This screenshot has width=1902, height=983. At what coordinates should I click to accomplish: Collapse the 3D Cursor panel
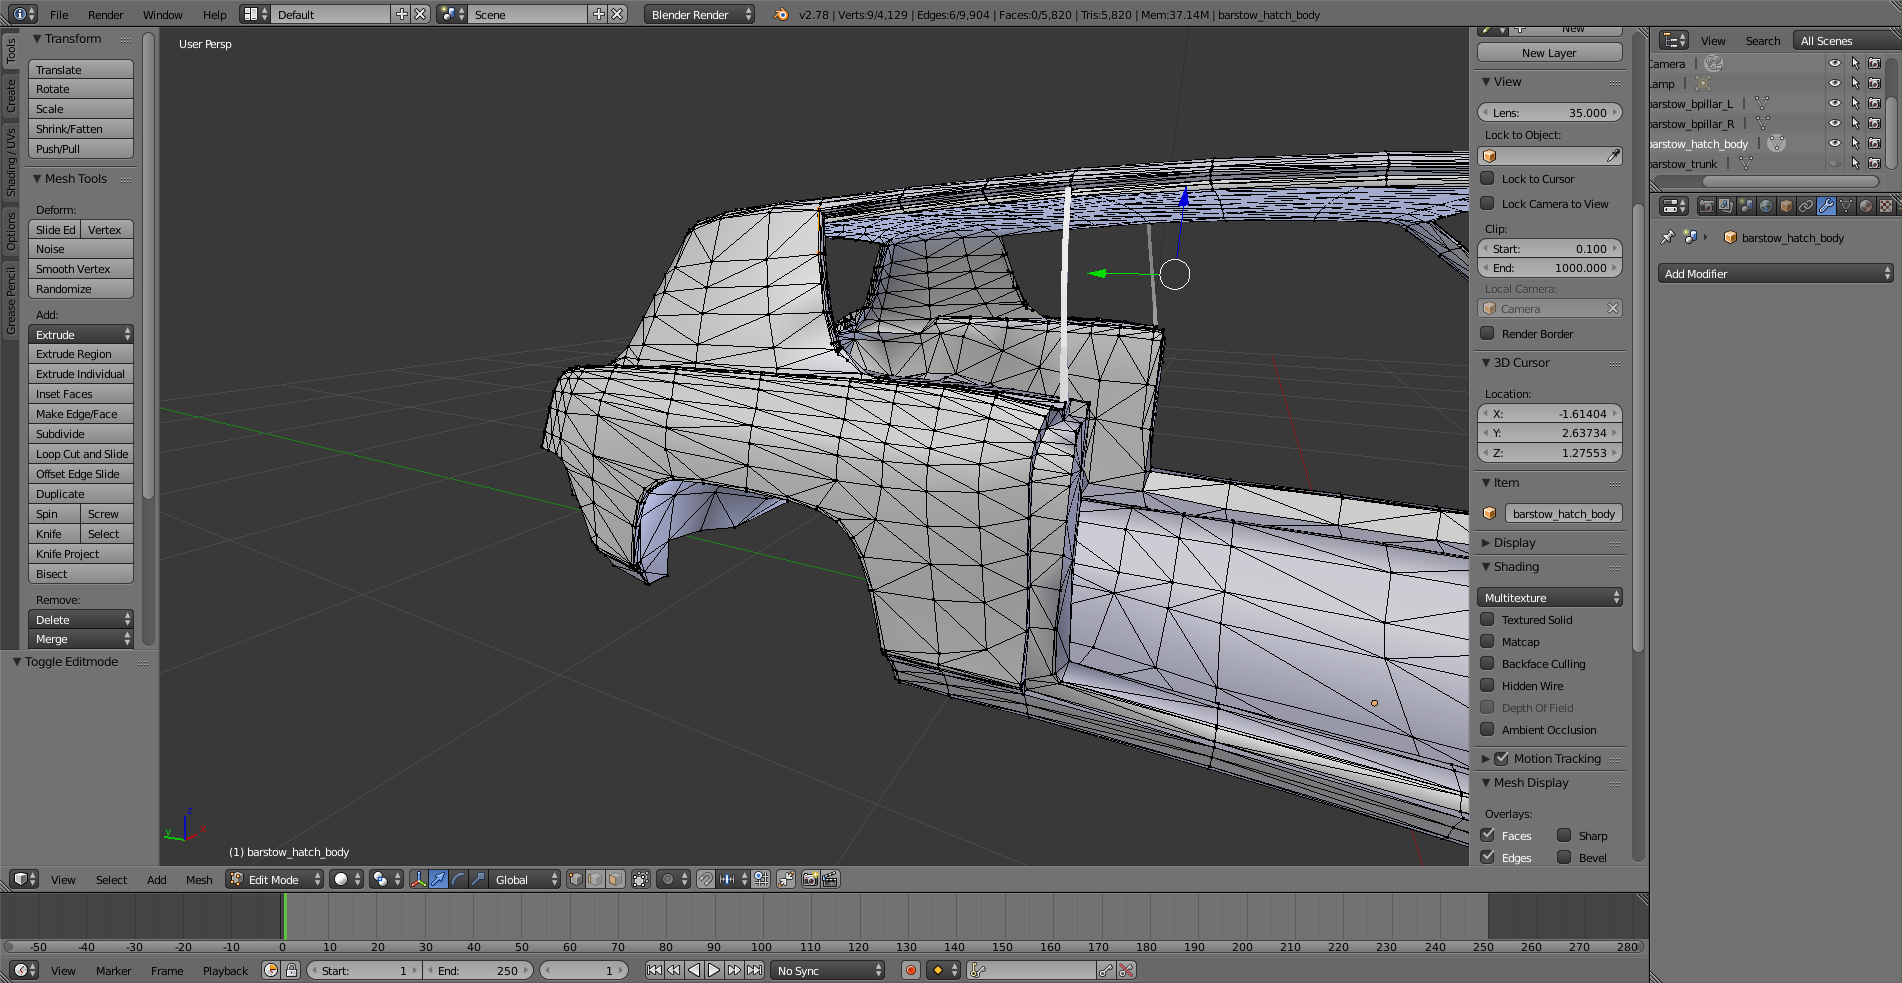(1521, 363)
